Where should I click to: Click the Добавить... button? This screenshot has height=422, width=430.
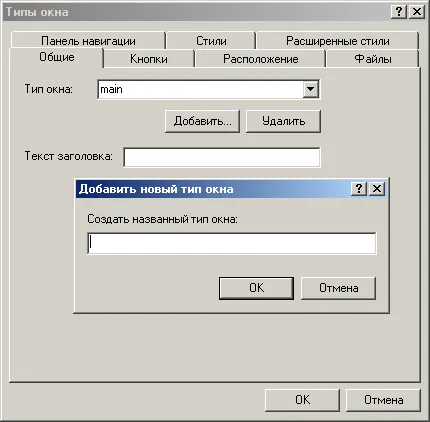(x=202, y=121)
